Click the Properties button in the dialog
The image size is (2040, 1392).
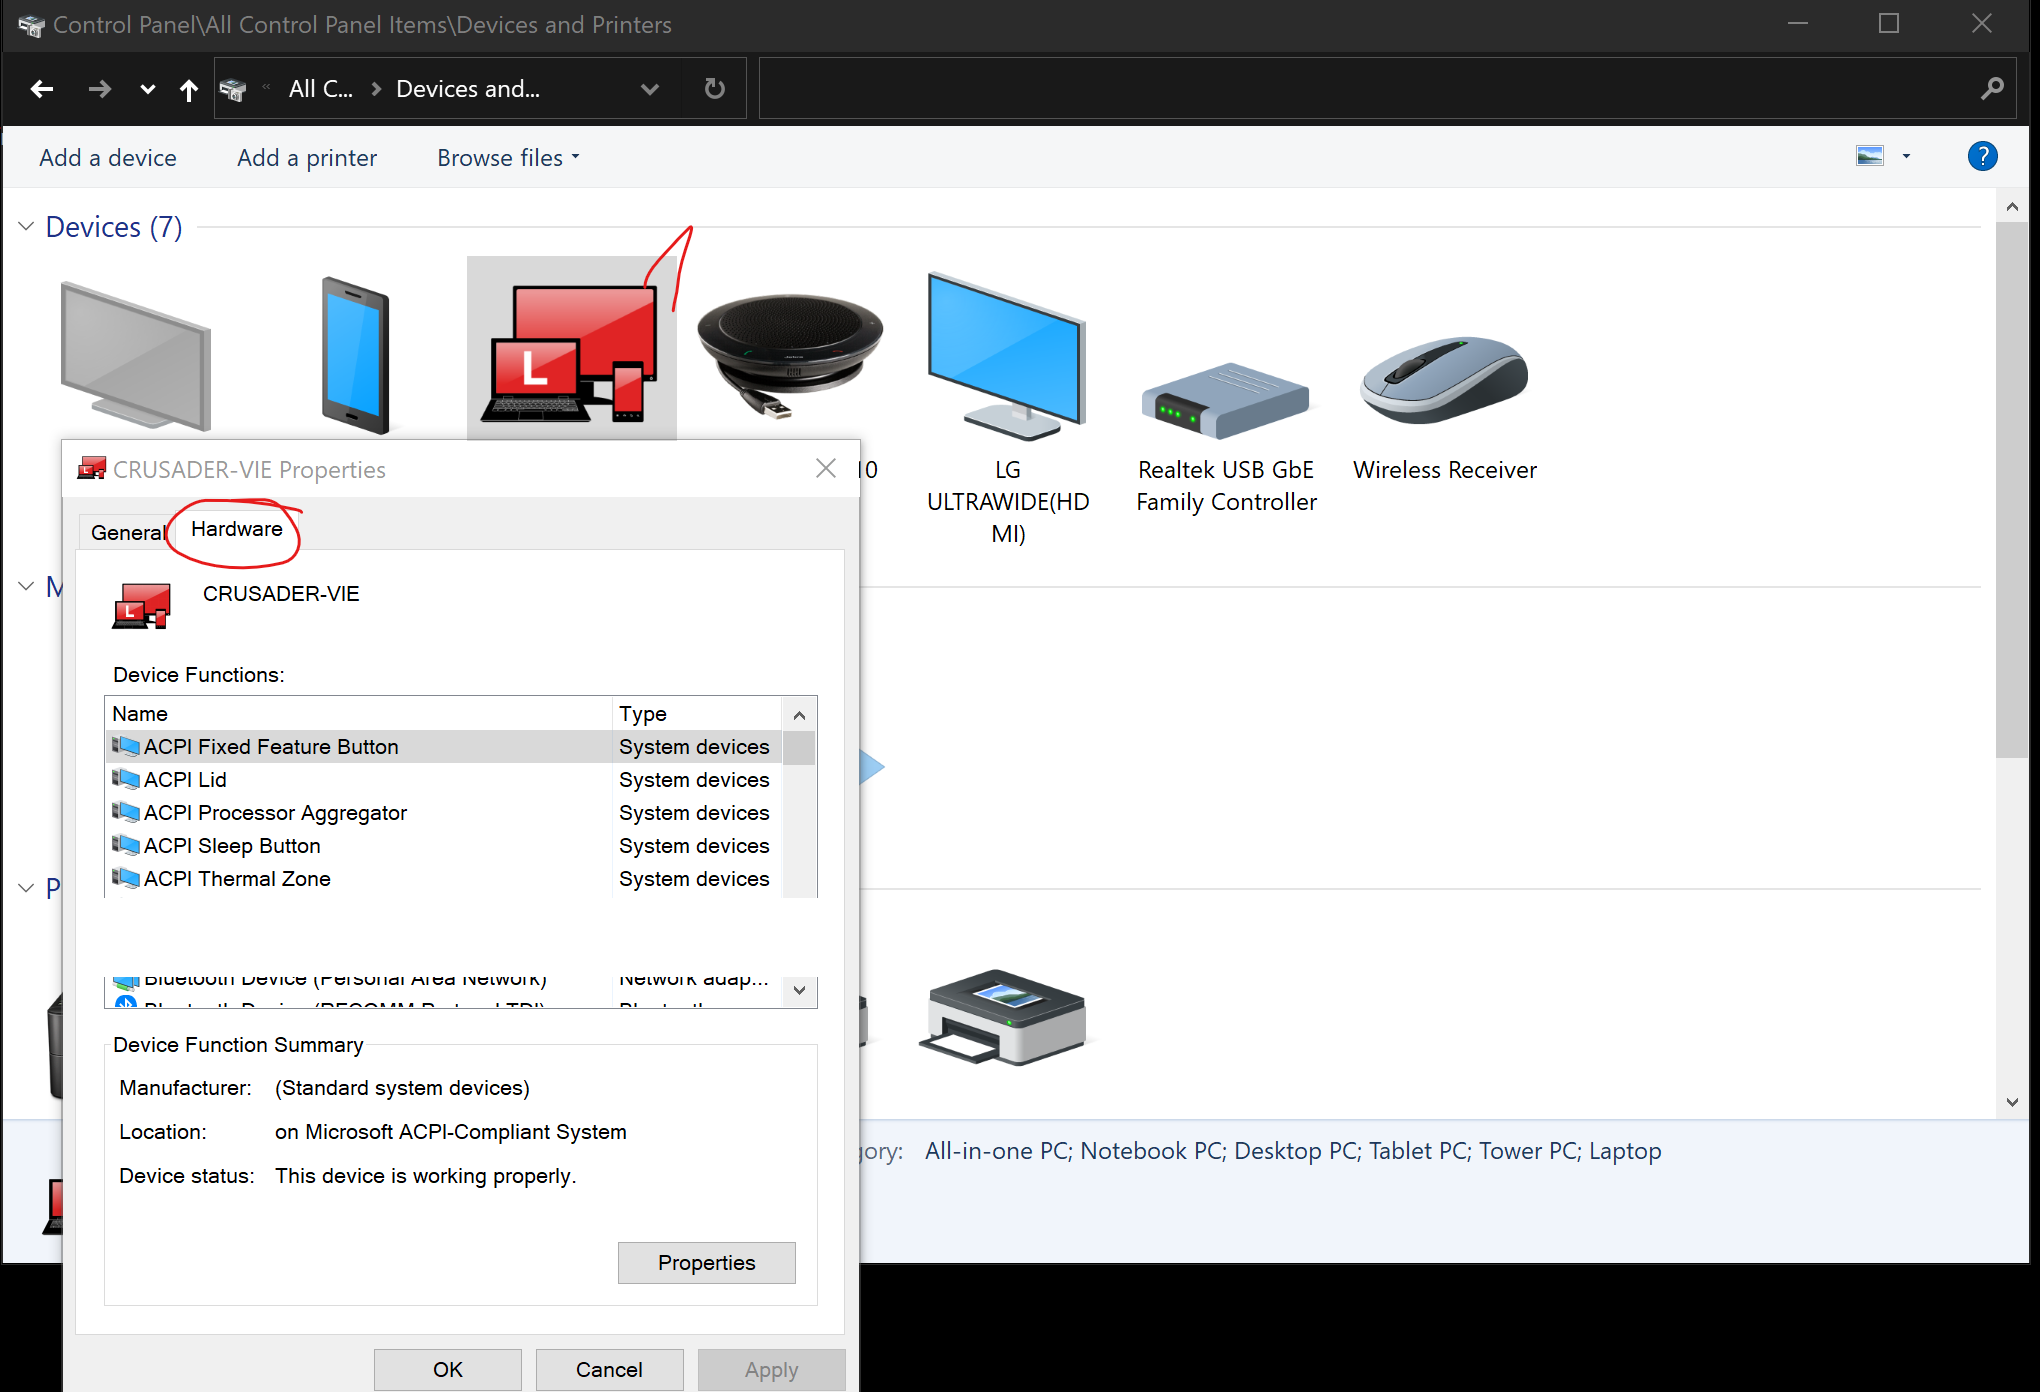(706, 1262)
